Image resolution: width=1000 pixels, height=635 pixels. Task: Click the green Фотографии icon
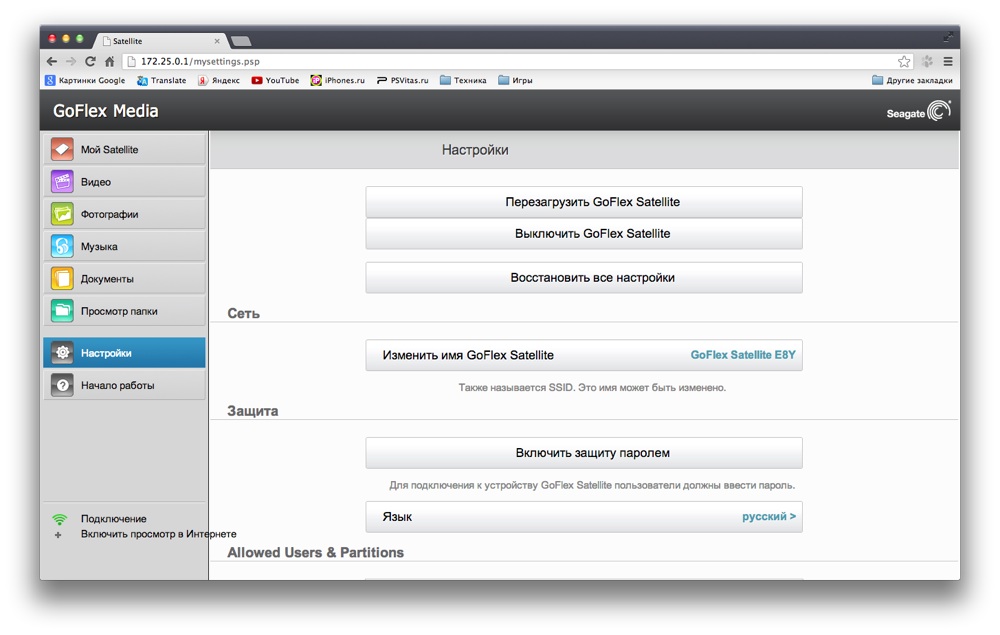(x=62, y=214)
